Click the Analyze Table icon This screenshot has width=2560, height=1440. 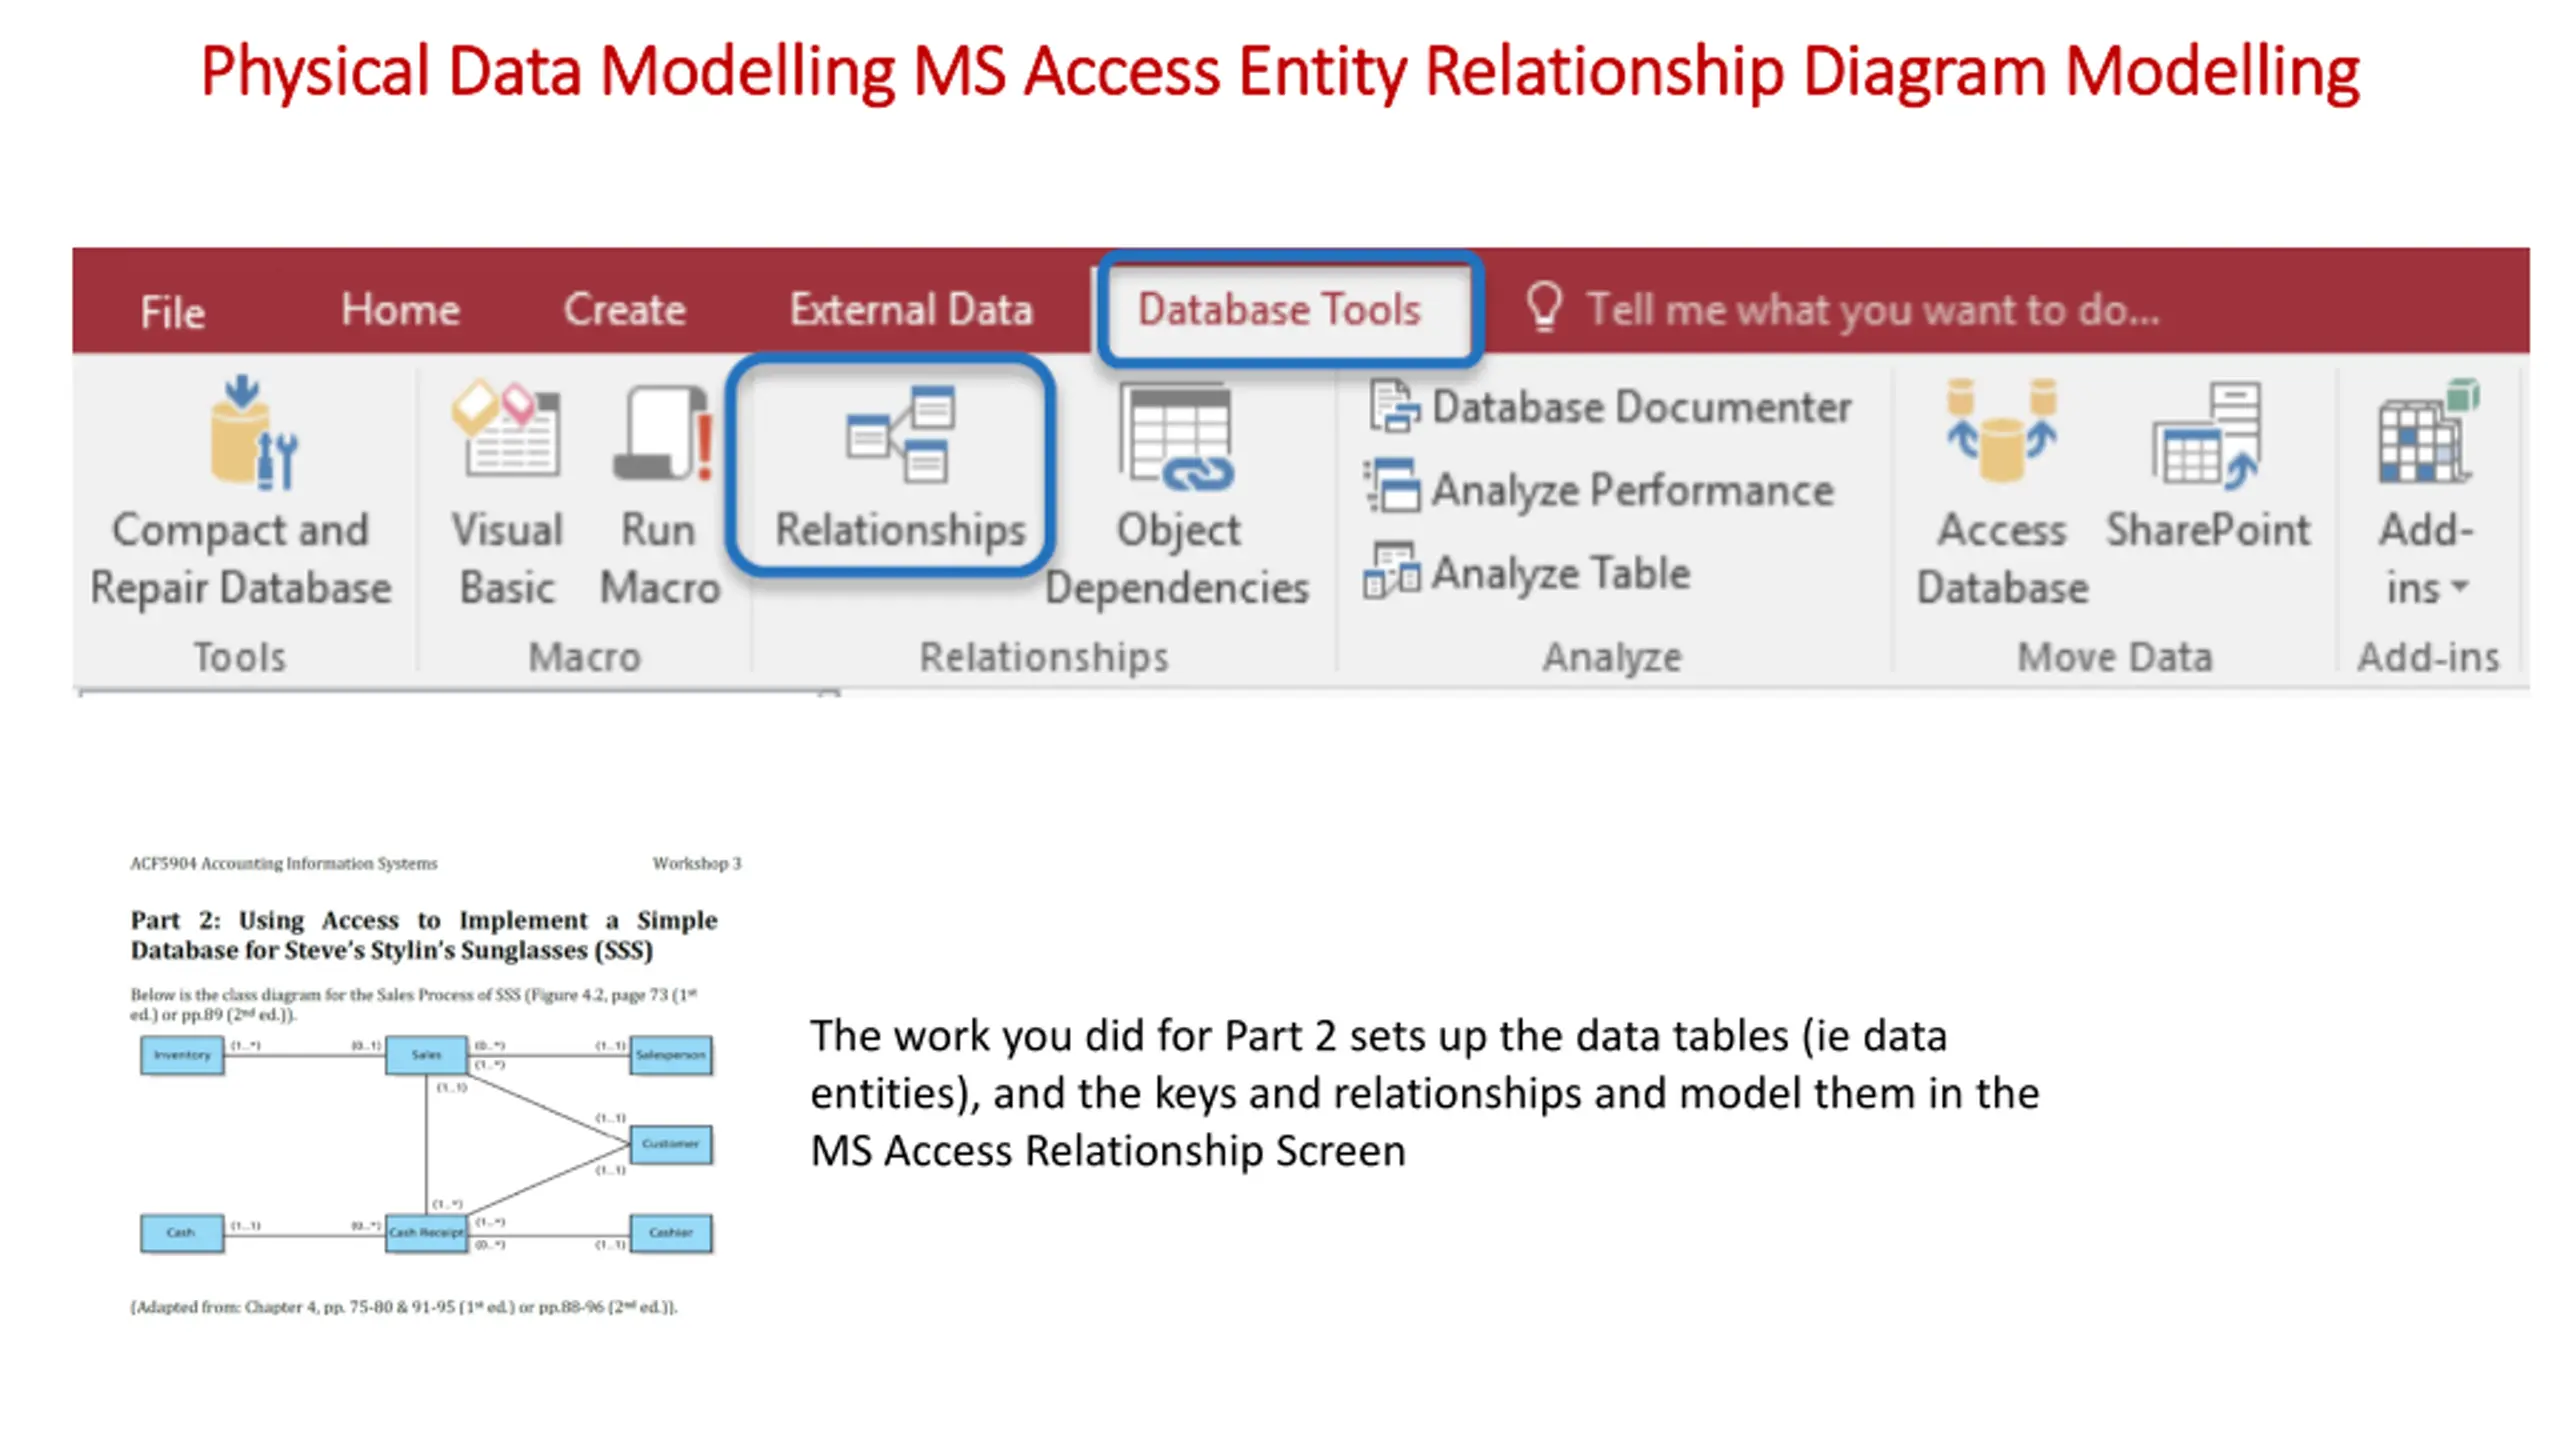coord(1391,571)
